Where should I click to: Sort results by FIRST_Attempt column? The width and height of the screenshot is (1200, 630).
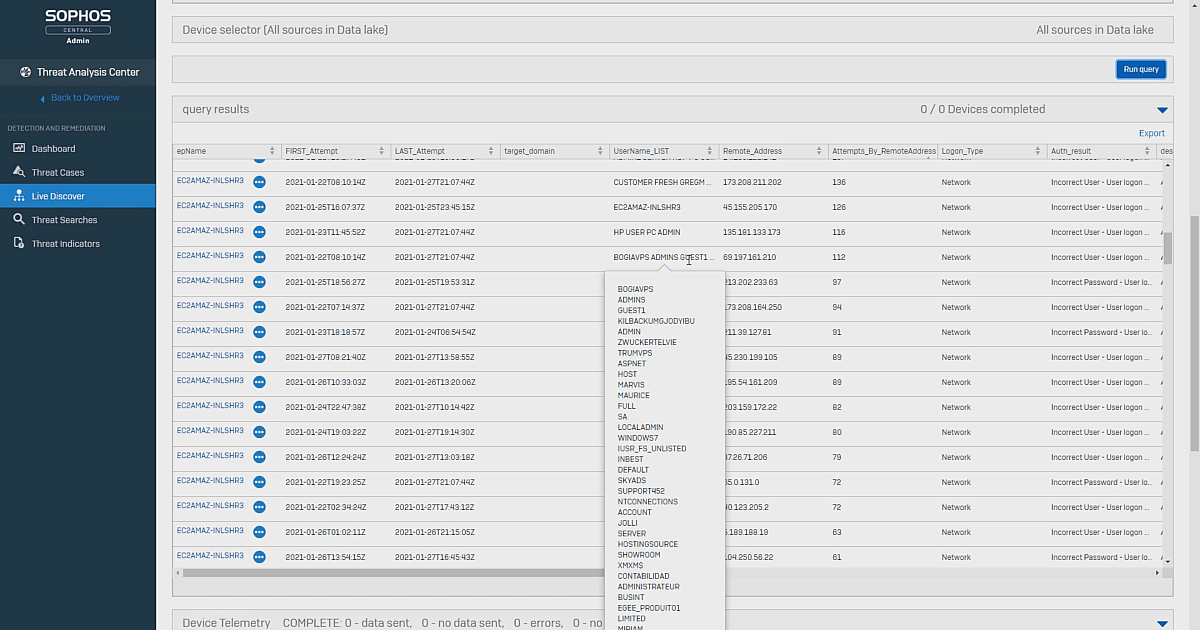380,151
